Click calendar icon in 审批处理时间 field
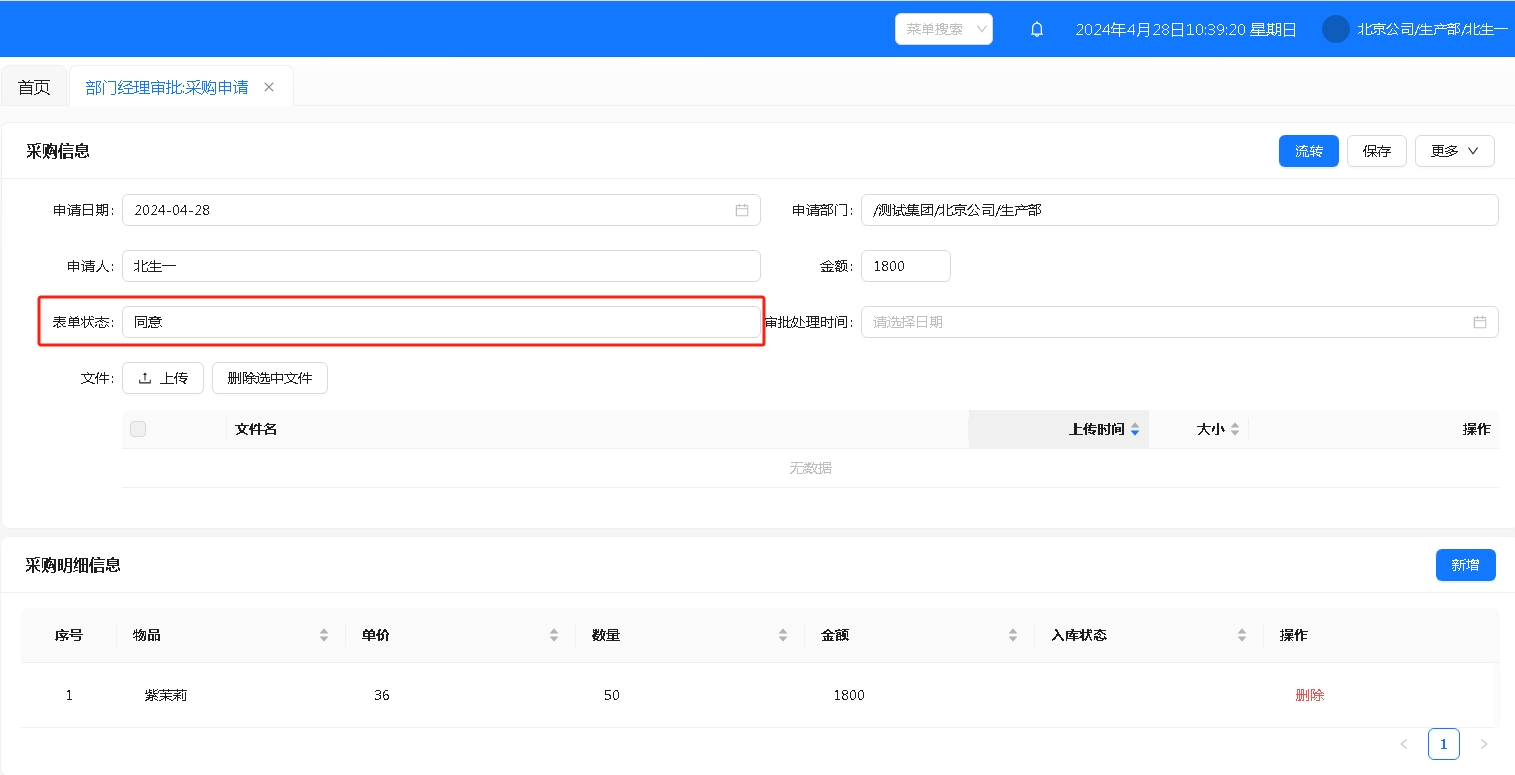The width and height of the screenshot is (1515, 775). (x=1479, y=322)
